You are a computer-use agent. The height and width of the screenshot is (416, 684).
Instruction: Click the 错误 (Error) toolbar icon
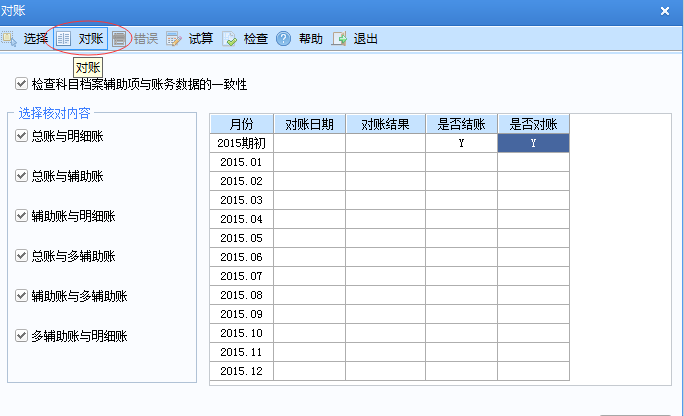pyautogui.click(x=120, y=39)
